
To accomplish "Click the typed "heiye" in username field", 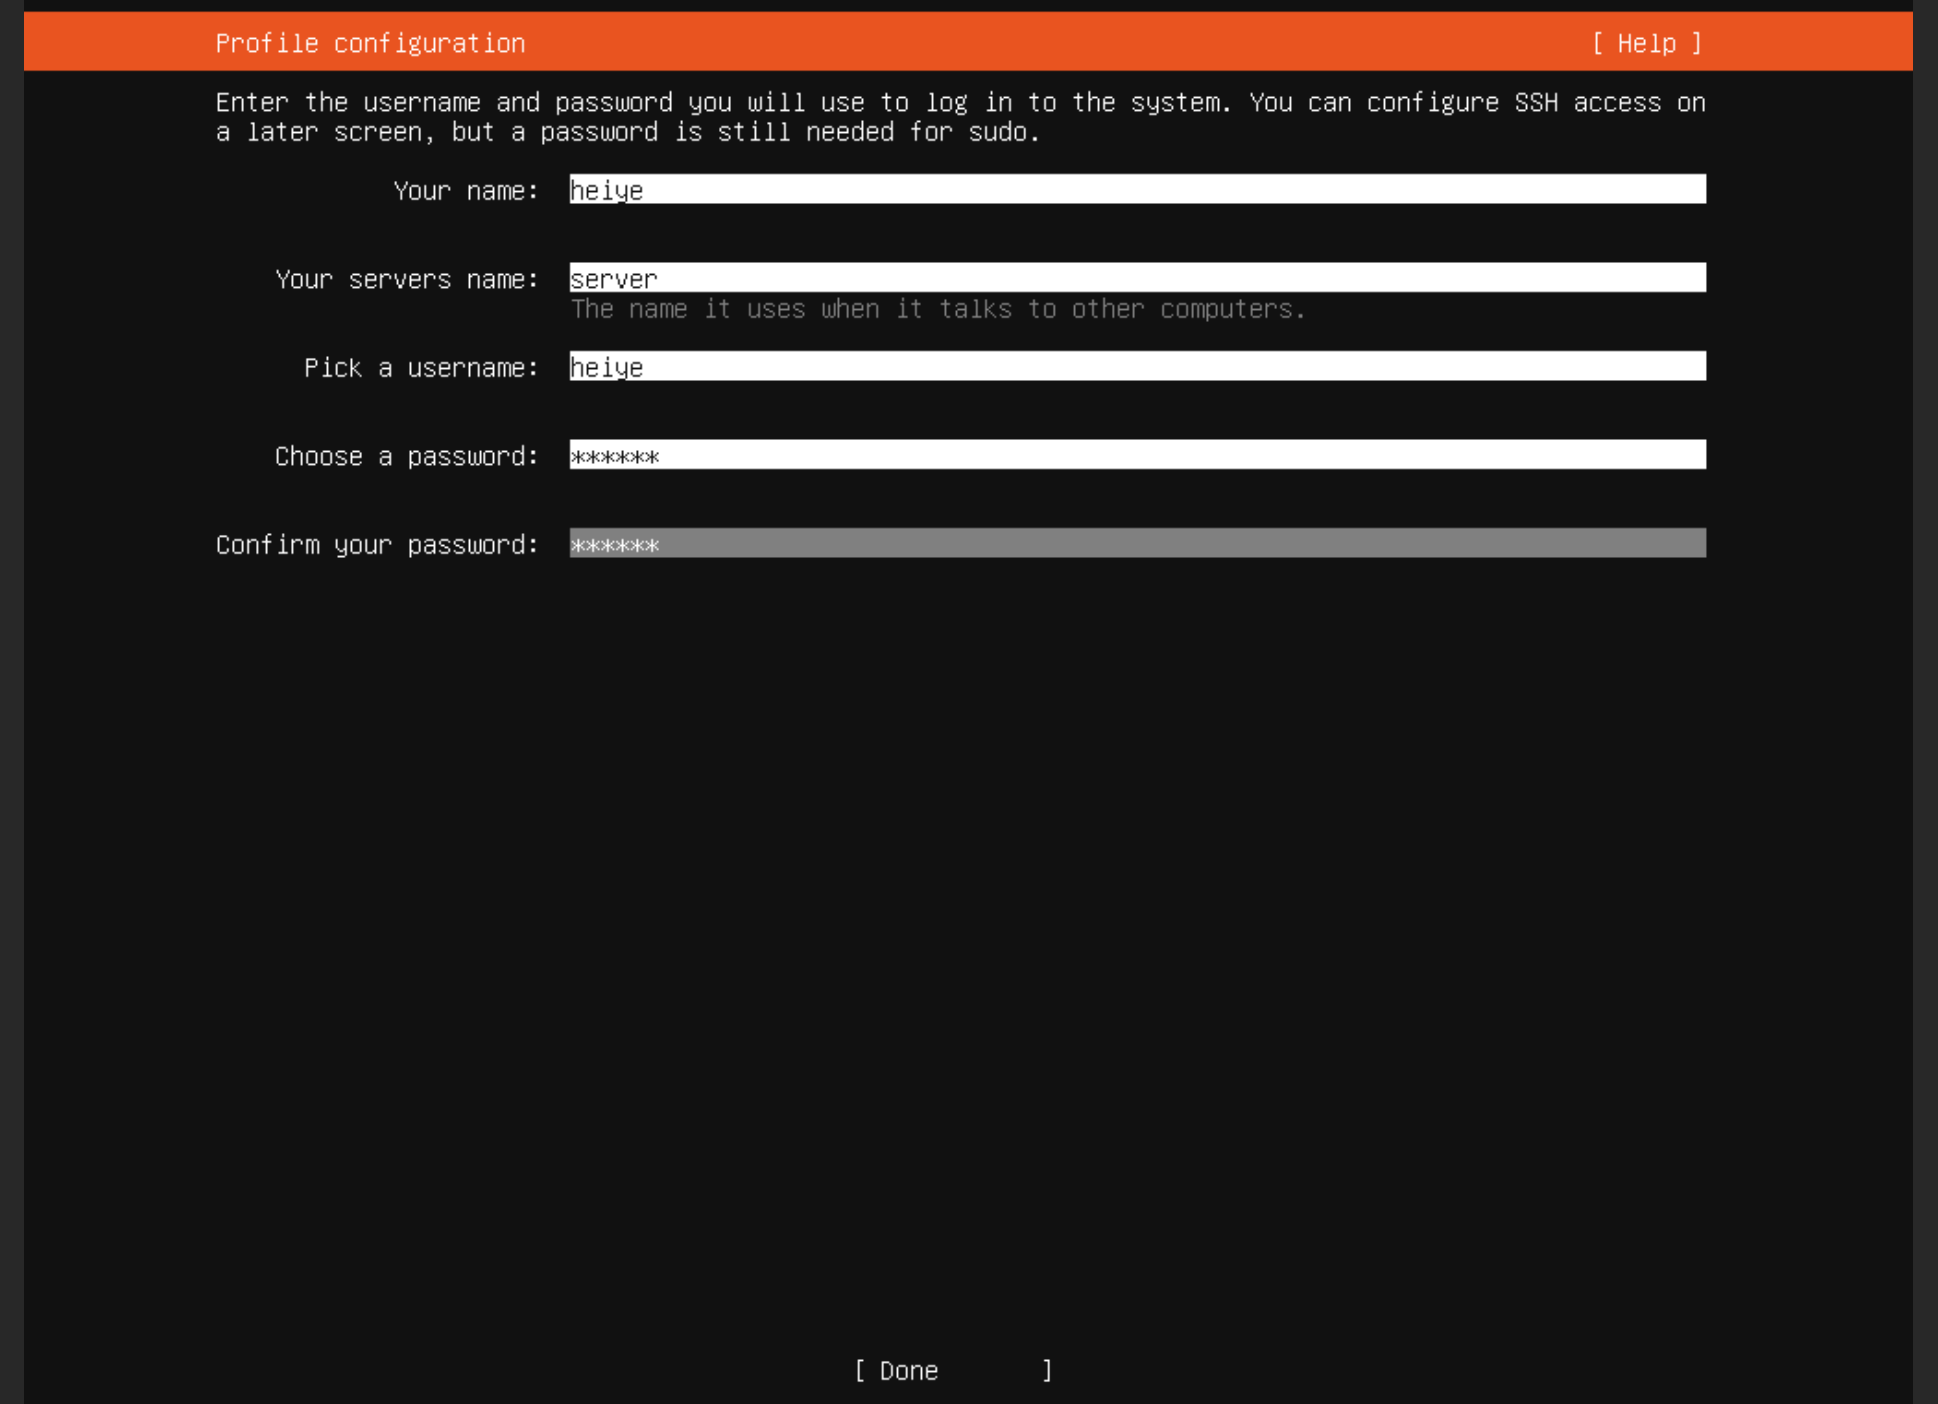I will pos(606,367).
